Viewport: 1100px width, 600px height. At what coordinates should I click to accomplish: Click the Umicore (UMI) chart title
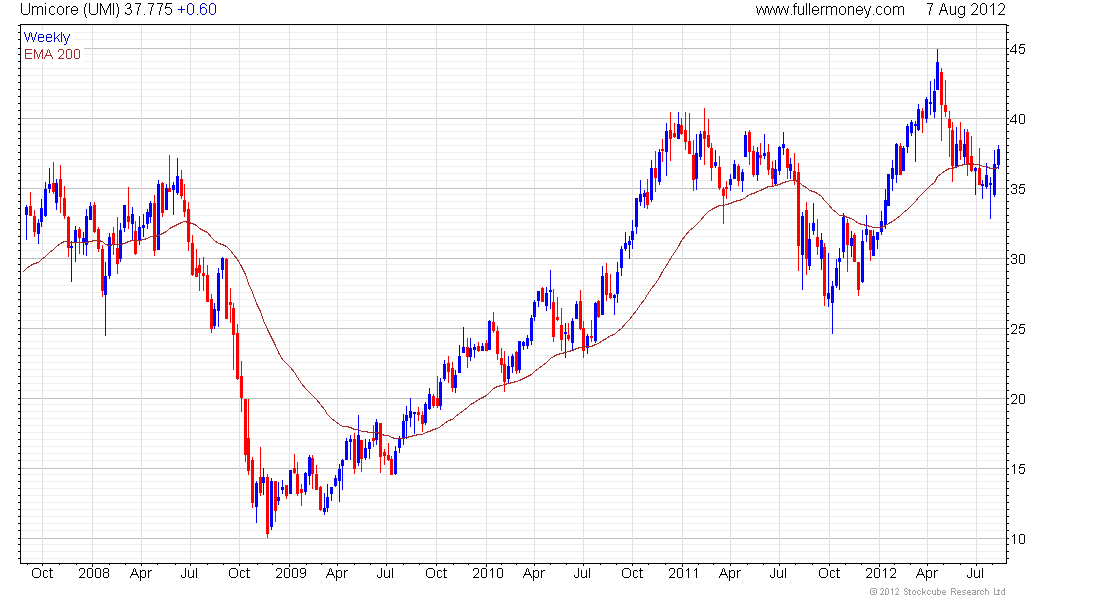coord(70,10)
